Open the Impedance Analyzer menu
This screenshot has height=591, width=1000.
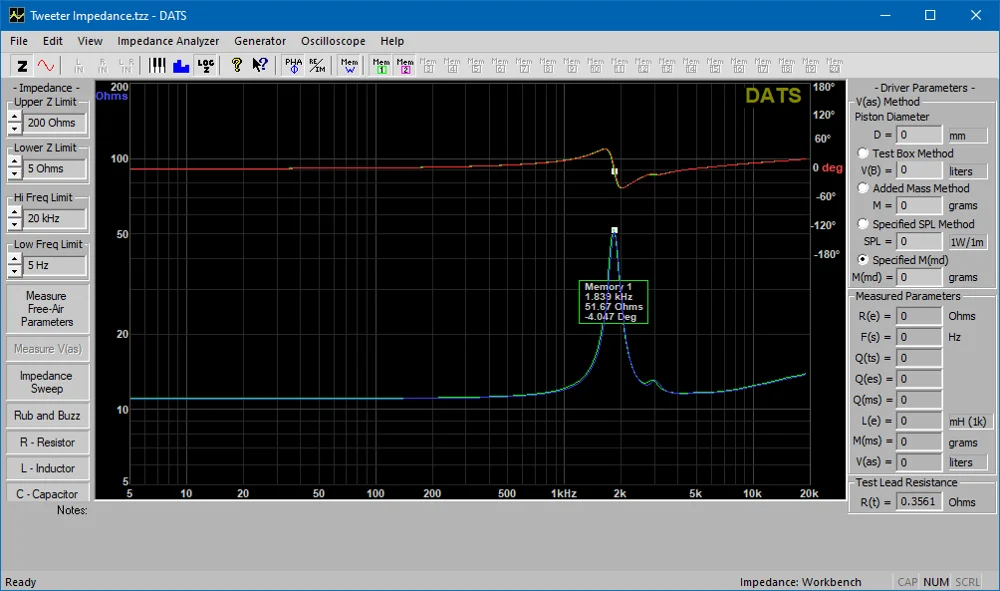pos(168,41)
